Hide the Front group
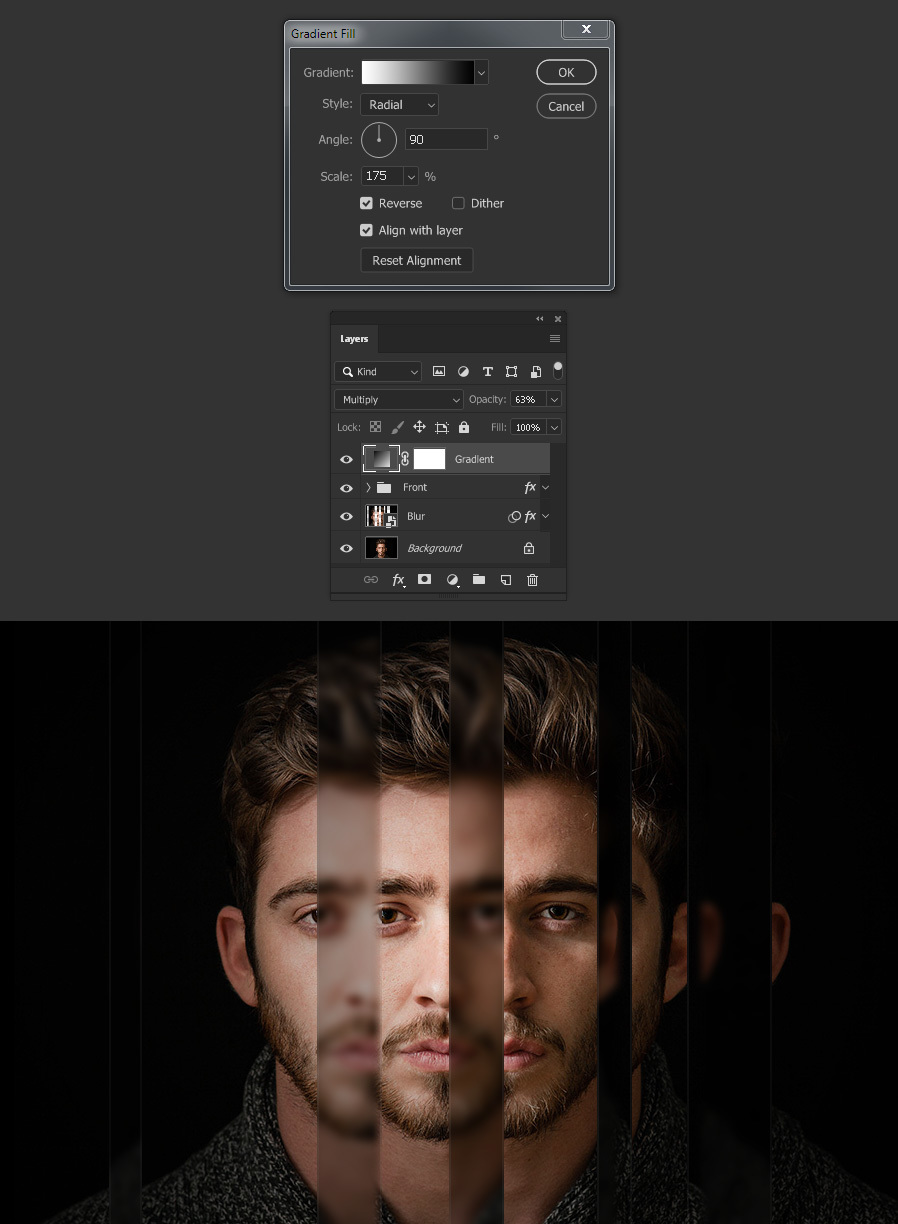Image resolution: width=898 pixels, height=1224 pixels. coord(346,488)
